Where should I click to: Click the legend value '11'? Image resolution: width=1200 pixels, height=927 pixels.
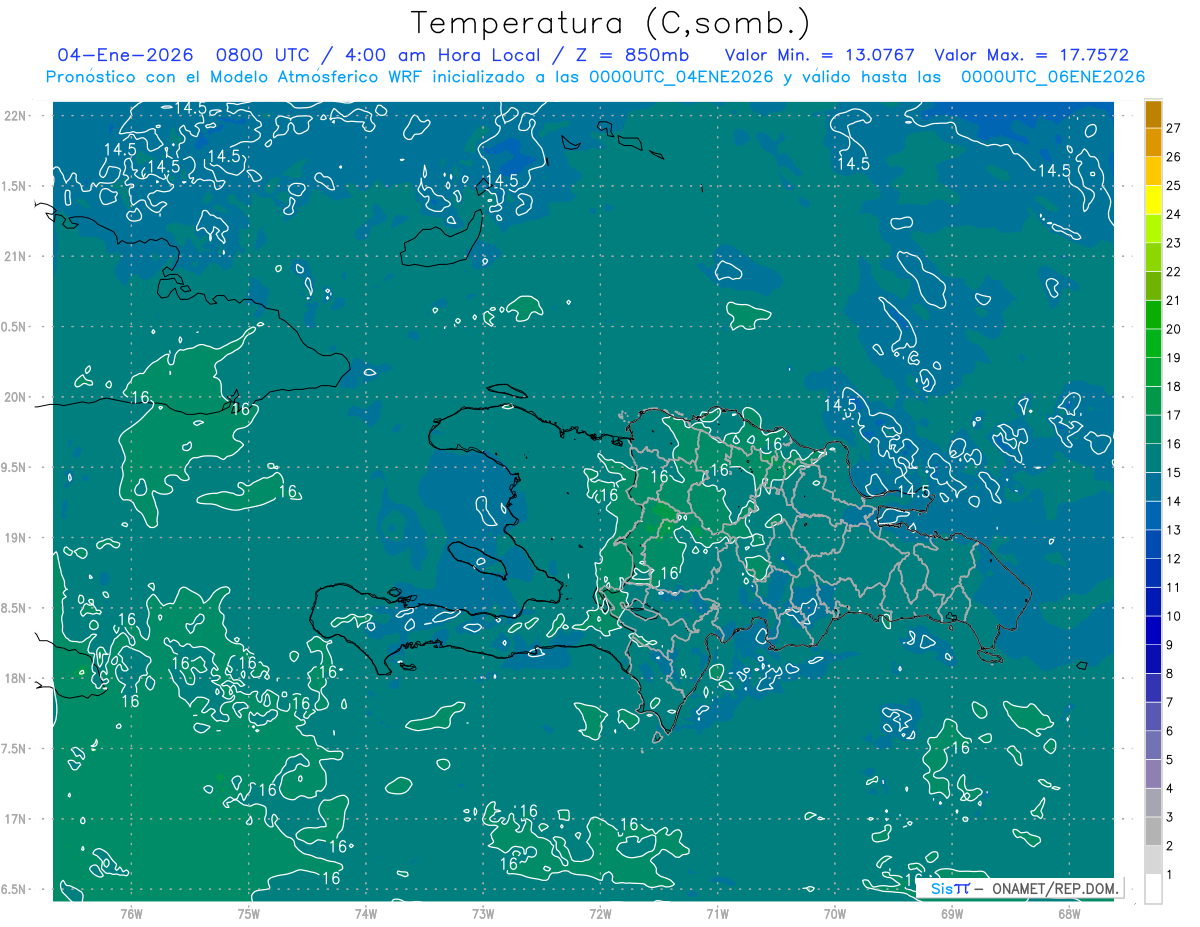tap(1174, 588)
